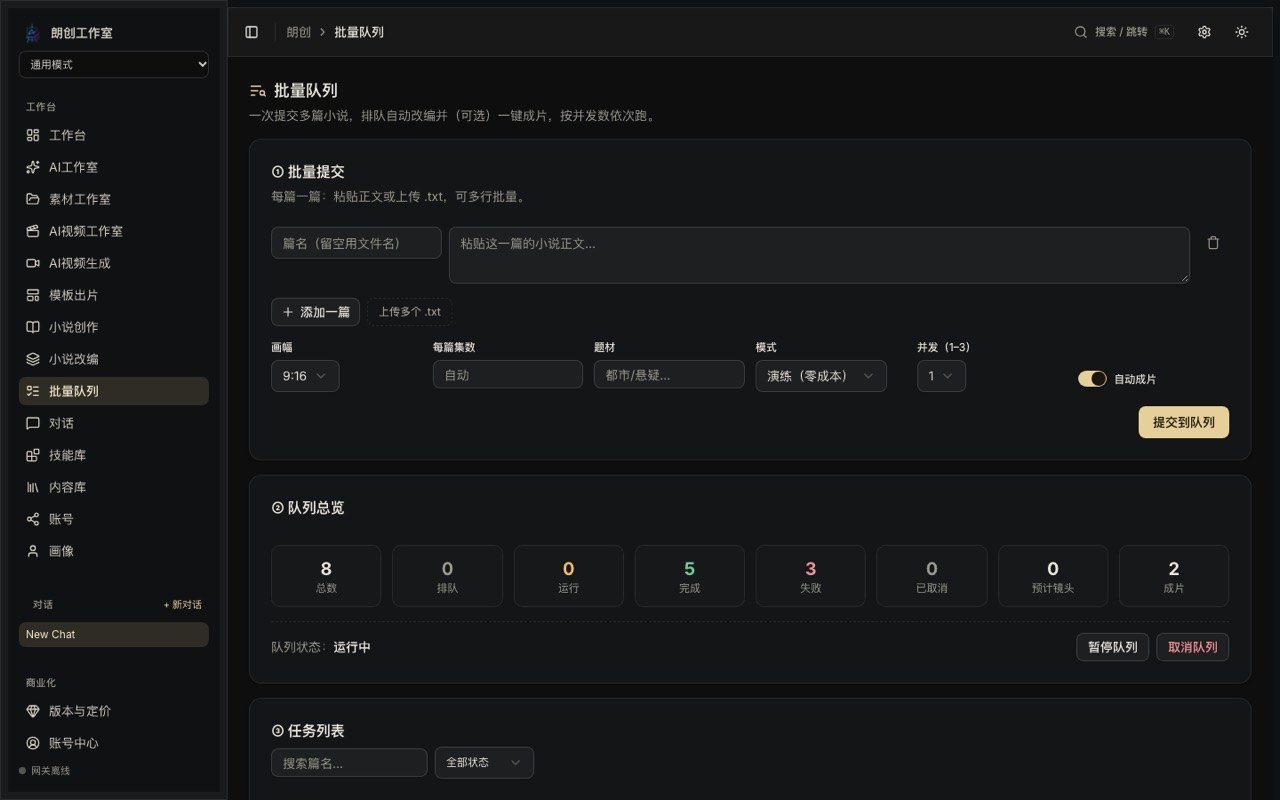This screenshot has width=1280, height=800.
Task: Click the 完成 5 stat card
Action: tap(689, 576)
